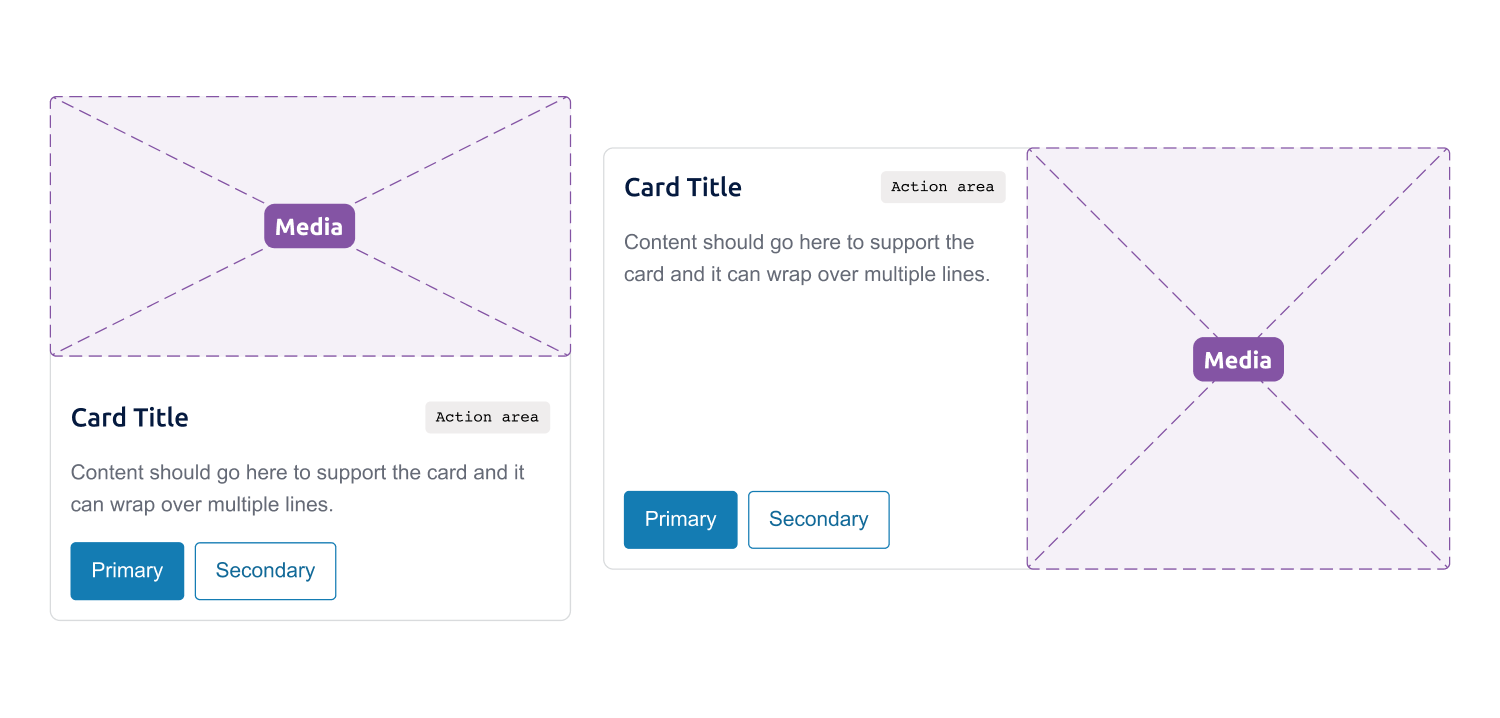This screenshot has height=718, width=1500.
Task: Click the Action area chip on the right card
Action: [941, 187]
